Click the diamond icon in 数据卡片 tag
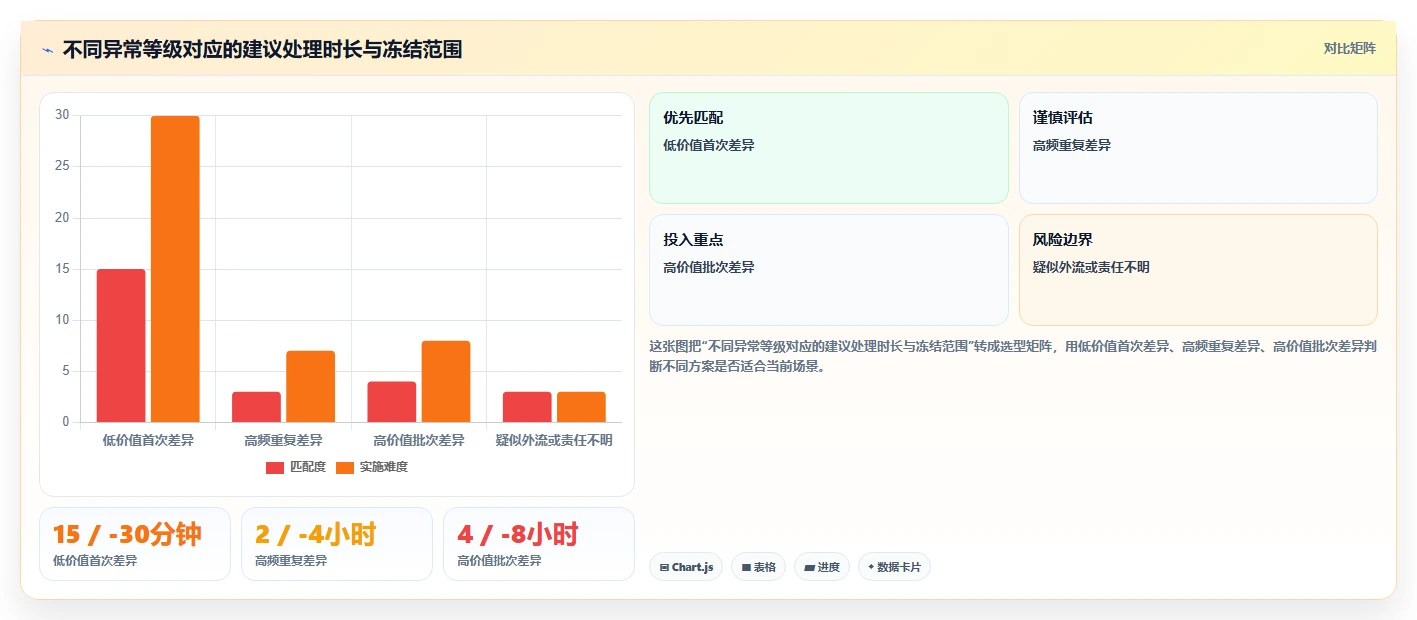1417x620 pixels. click(871, 567)
